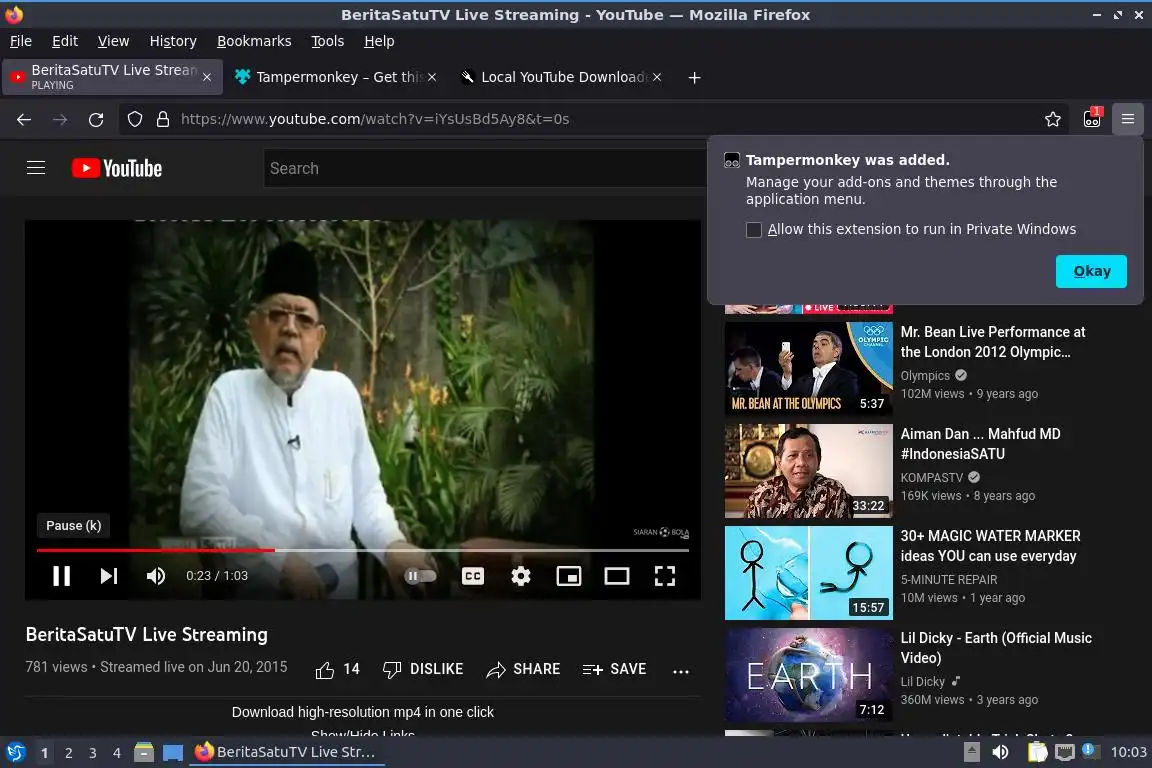Open Magic Water Marker video thumbnail
1152x768 pixels.
coord(809,573)
